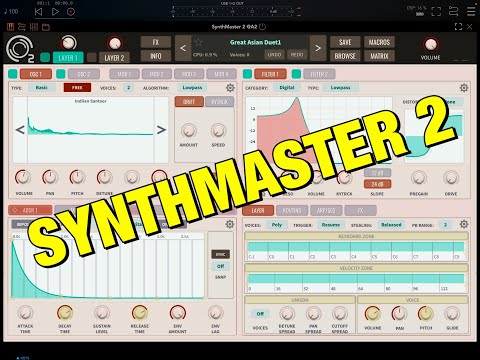The width and height of the screenshot is (480, 360).
Task: Open filter CATEGORY dropdown showing Digital
Action: tap(287, 88)
